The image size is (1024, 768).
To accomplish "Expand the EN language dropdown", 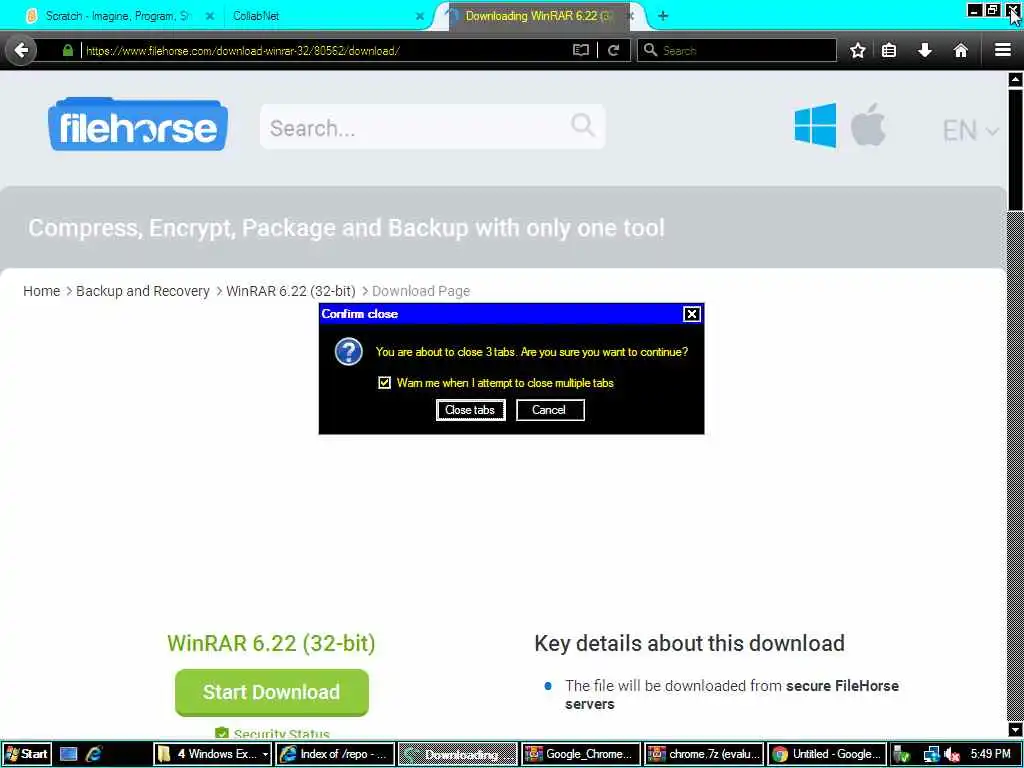I will (x=970, y=131).
